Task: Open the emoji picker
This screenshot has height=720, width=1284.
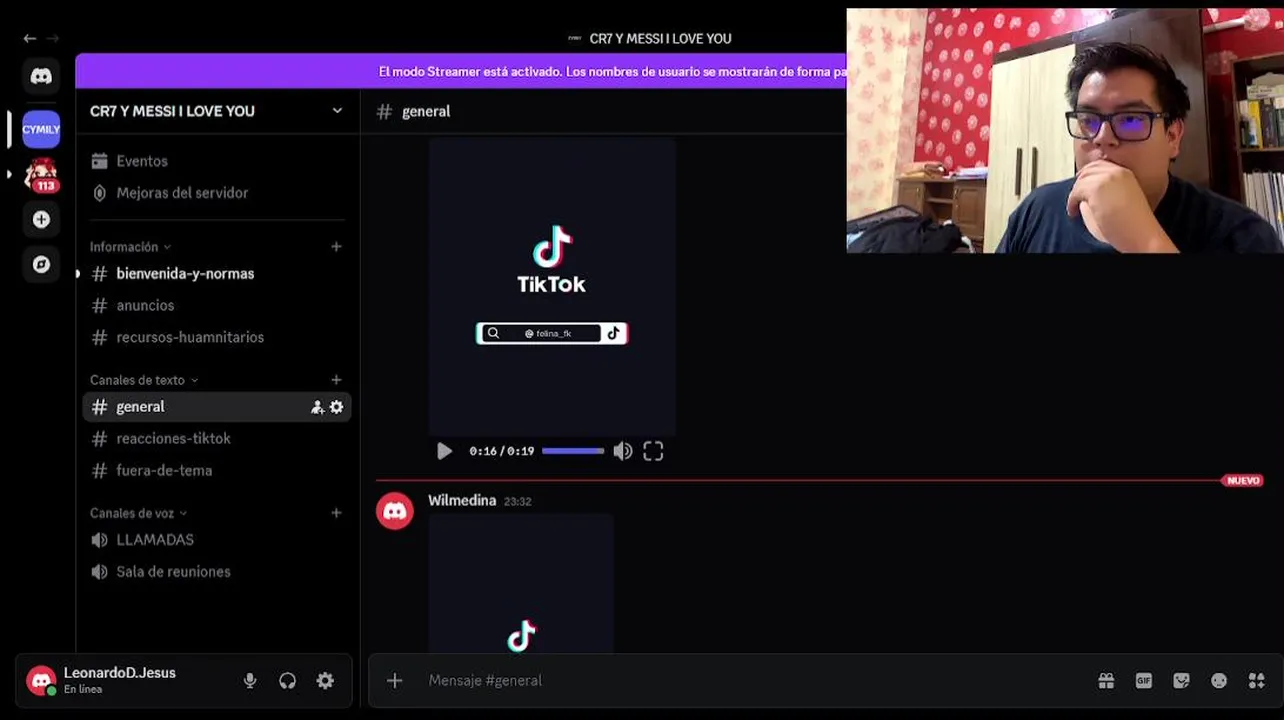Action: coord(1219,681)
